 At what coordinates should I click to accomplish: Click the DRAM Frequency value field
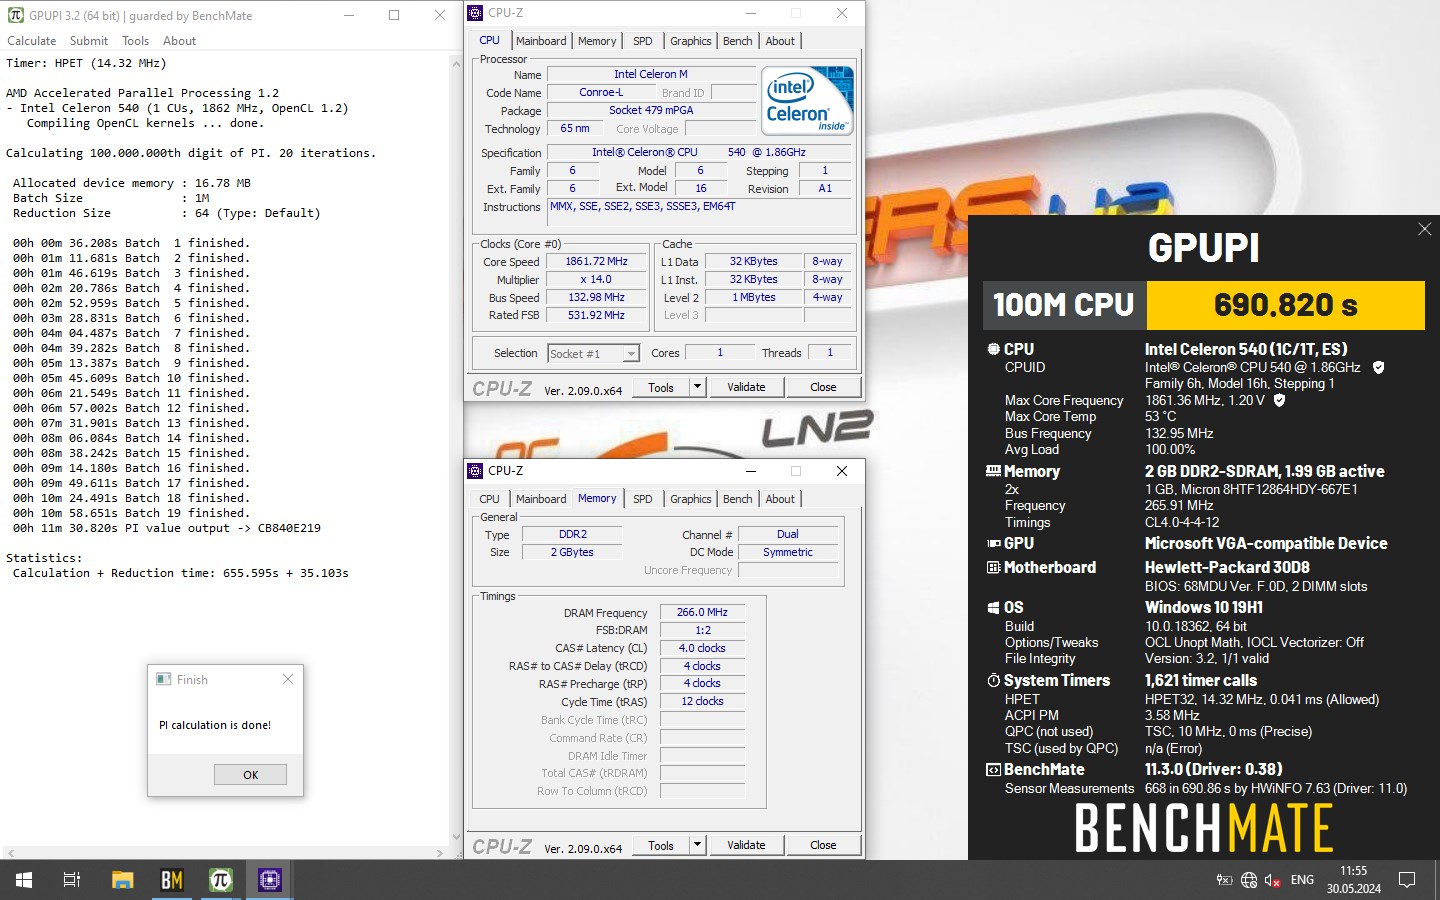click(702, 612)
